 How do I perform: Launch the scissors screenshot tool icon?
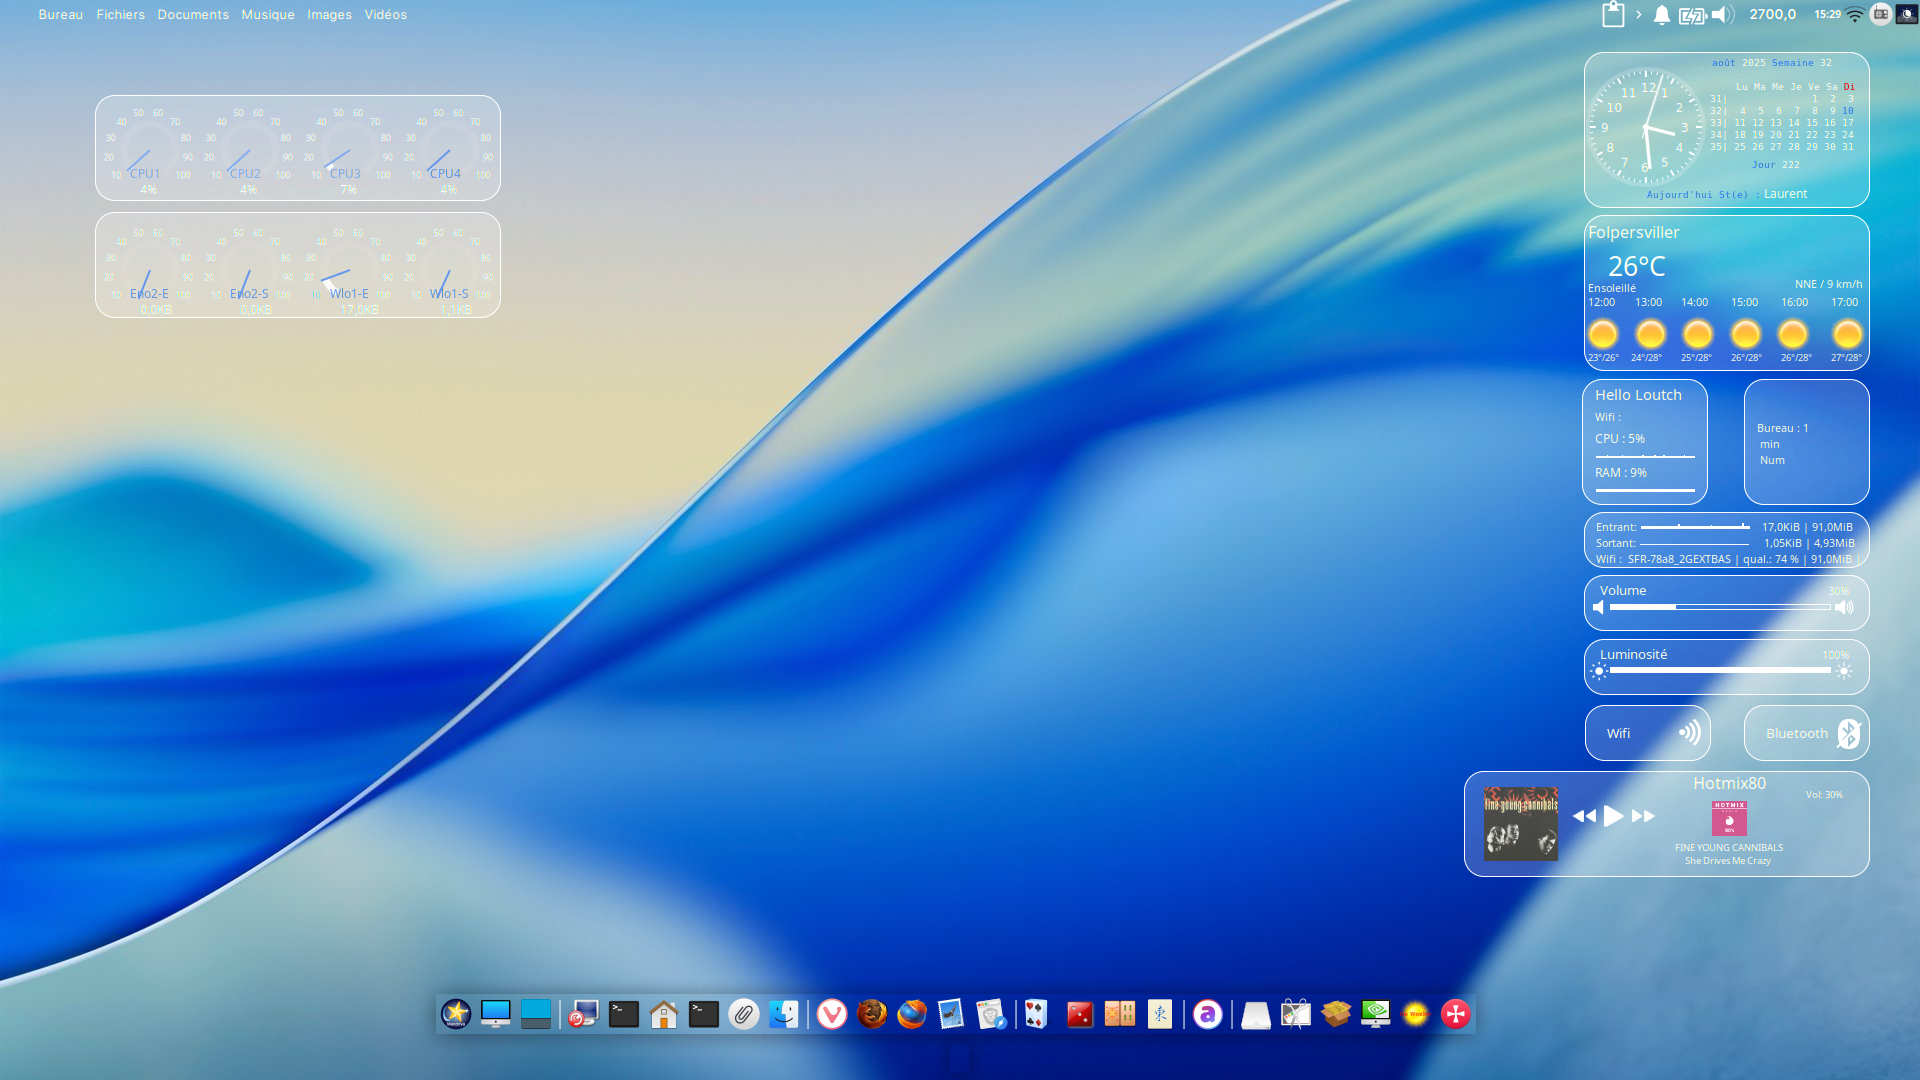tap(1296, 1014)
